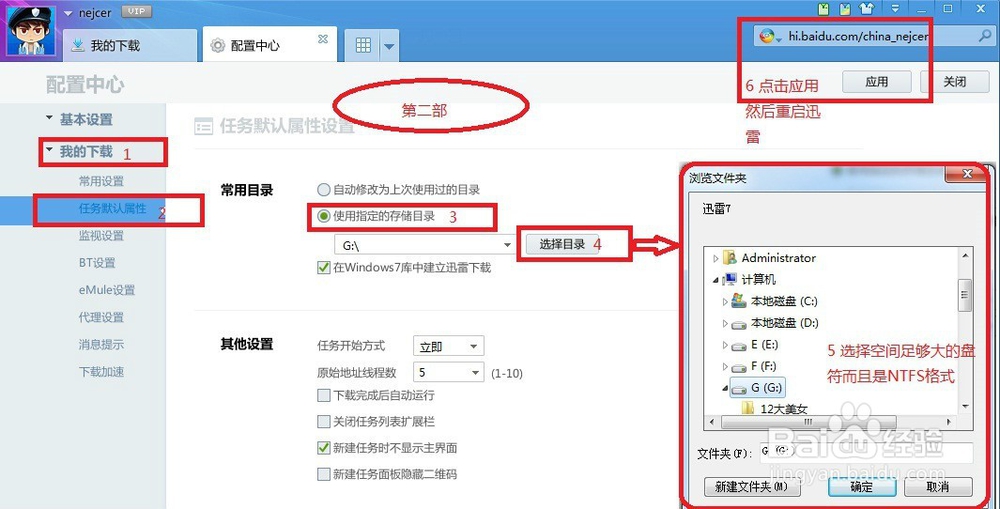The width and height of the screenshot is (1000, 509).
Task: Open eMule设置 in sidebar
Action: click(107, 290)
